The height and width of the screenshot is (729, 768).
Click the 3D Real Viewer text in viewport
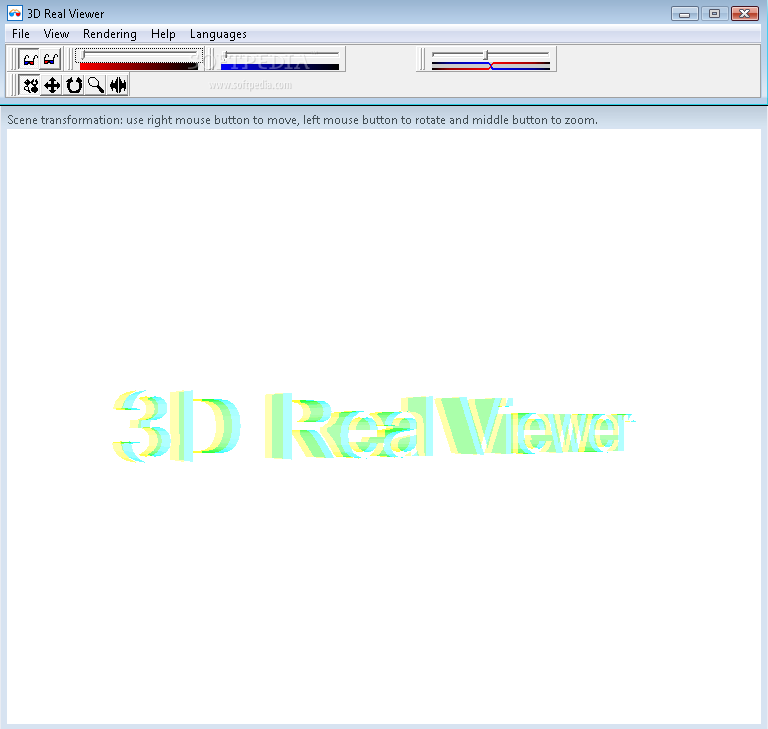coord(373,426)
